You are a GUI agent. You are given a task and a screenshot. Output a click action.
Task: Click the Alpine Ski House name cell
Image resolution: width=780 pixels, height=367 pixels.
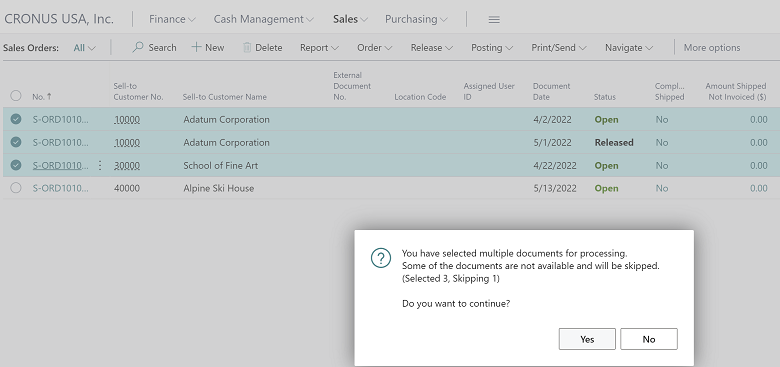coord(218,188)
